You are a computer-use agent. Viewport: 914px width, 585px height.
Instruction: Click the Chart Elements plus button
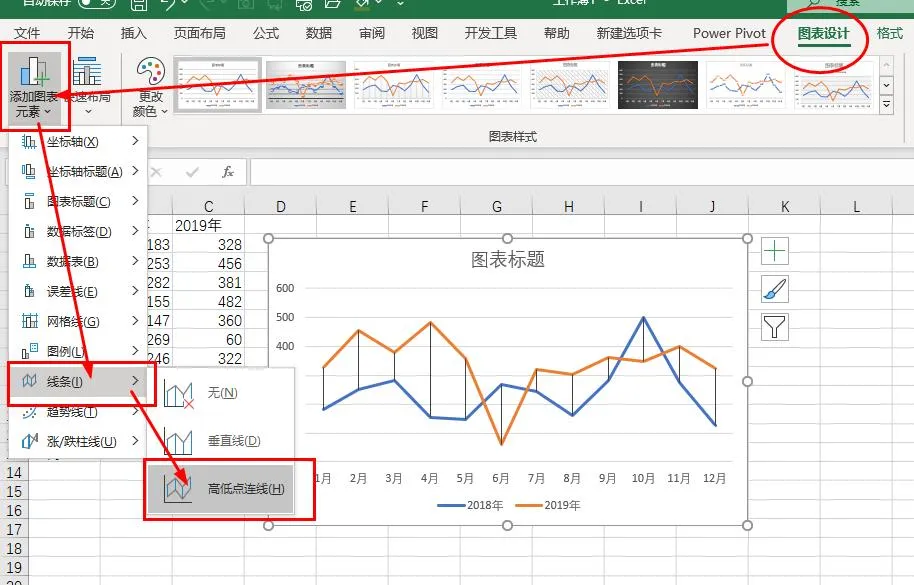click(775, 252)
